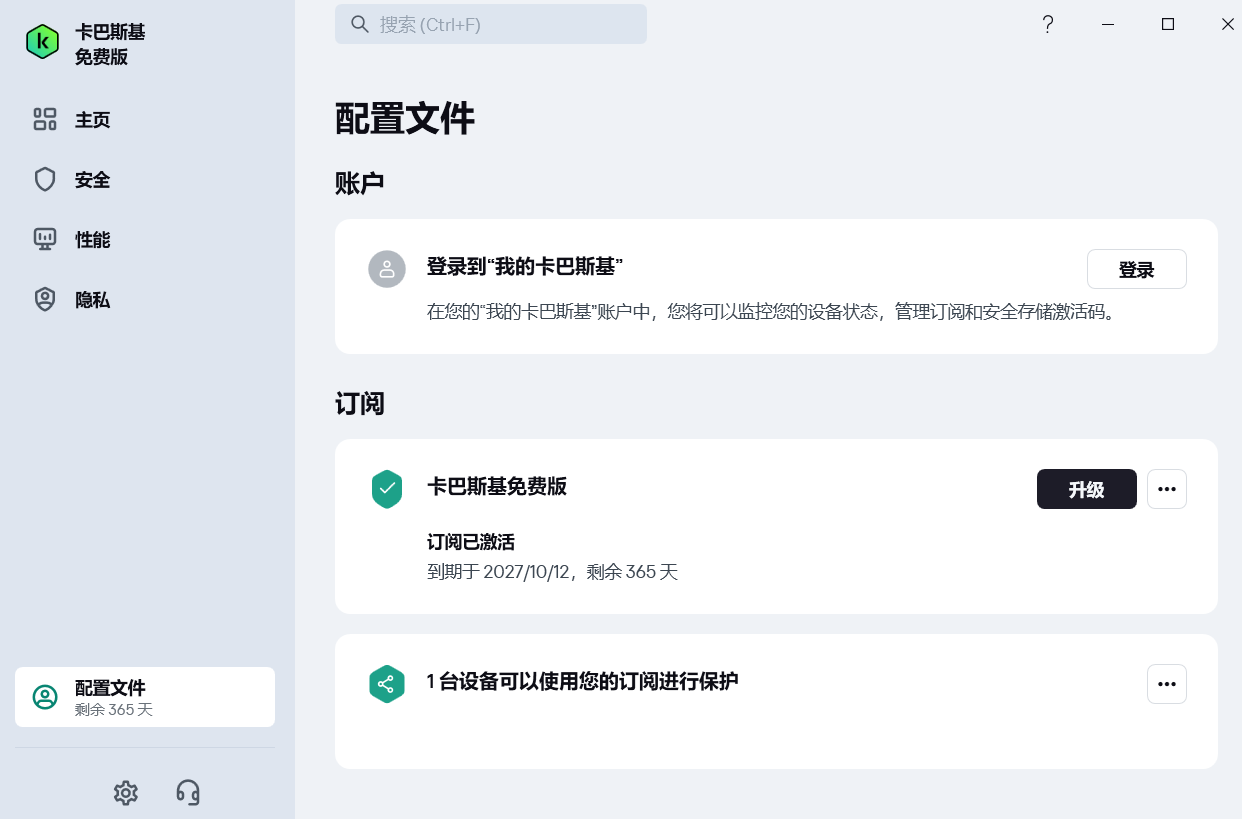The width and height of the screenshot is (1242, 819).
Task: Click the 卡巴斯基免费版 subscription title
Action: (497, 487)
